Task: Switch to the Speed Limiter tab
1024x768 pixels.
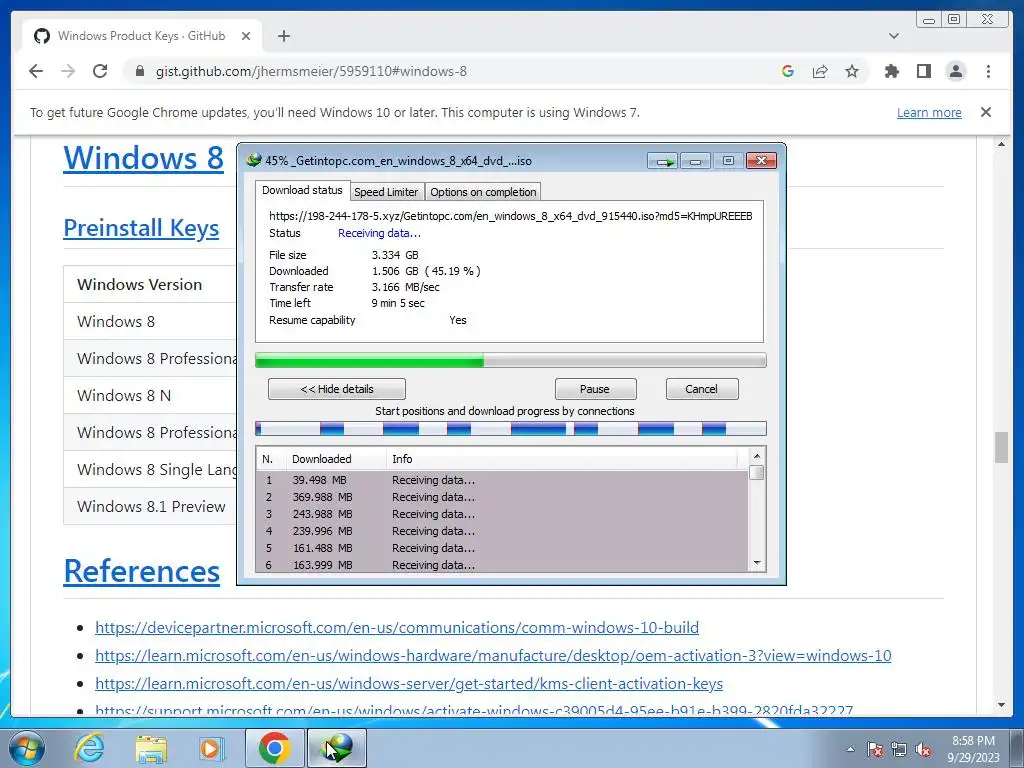Action: [x=386, y=192]
